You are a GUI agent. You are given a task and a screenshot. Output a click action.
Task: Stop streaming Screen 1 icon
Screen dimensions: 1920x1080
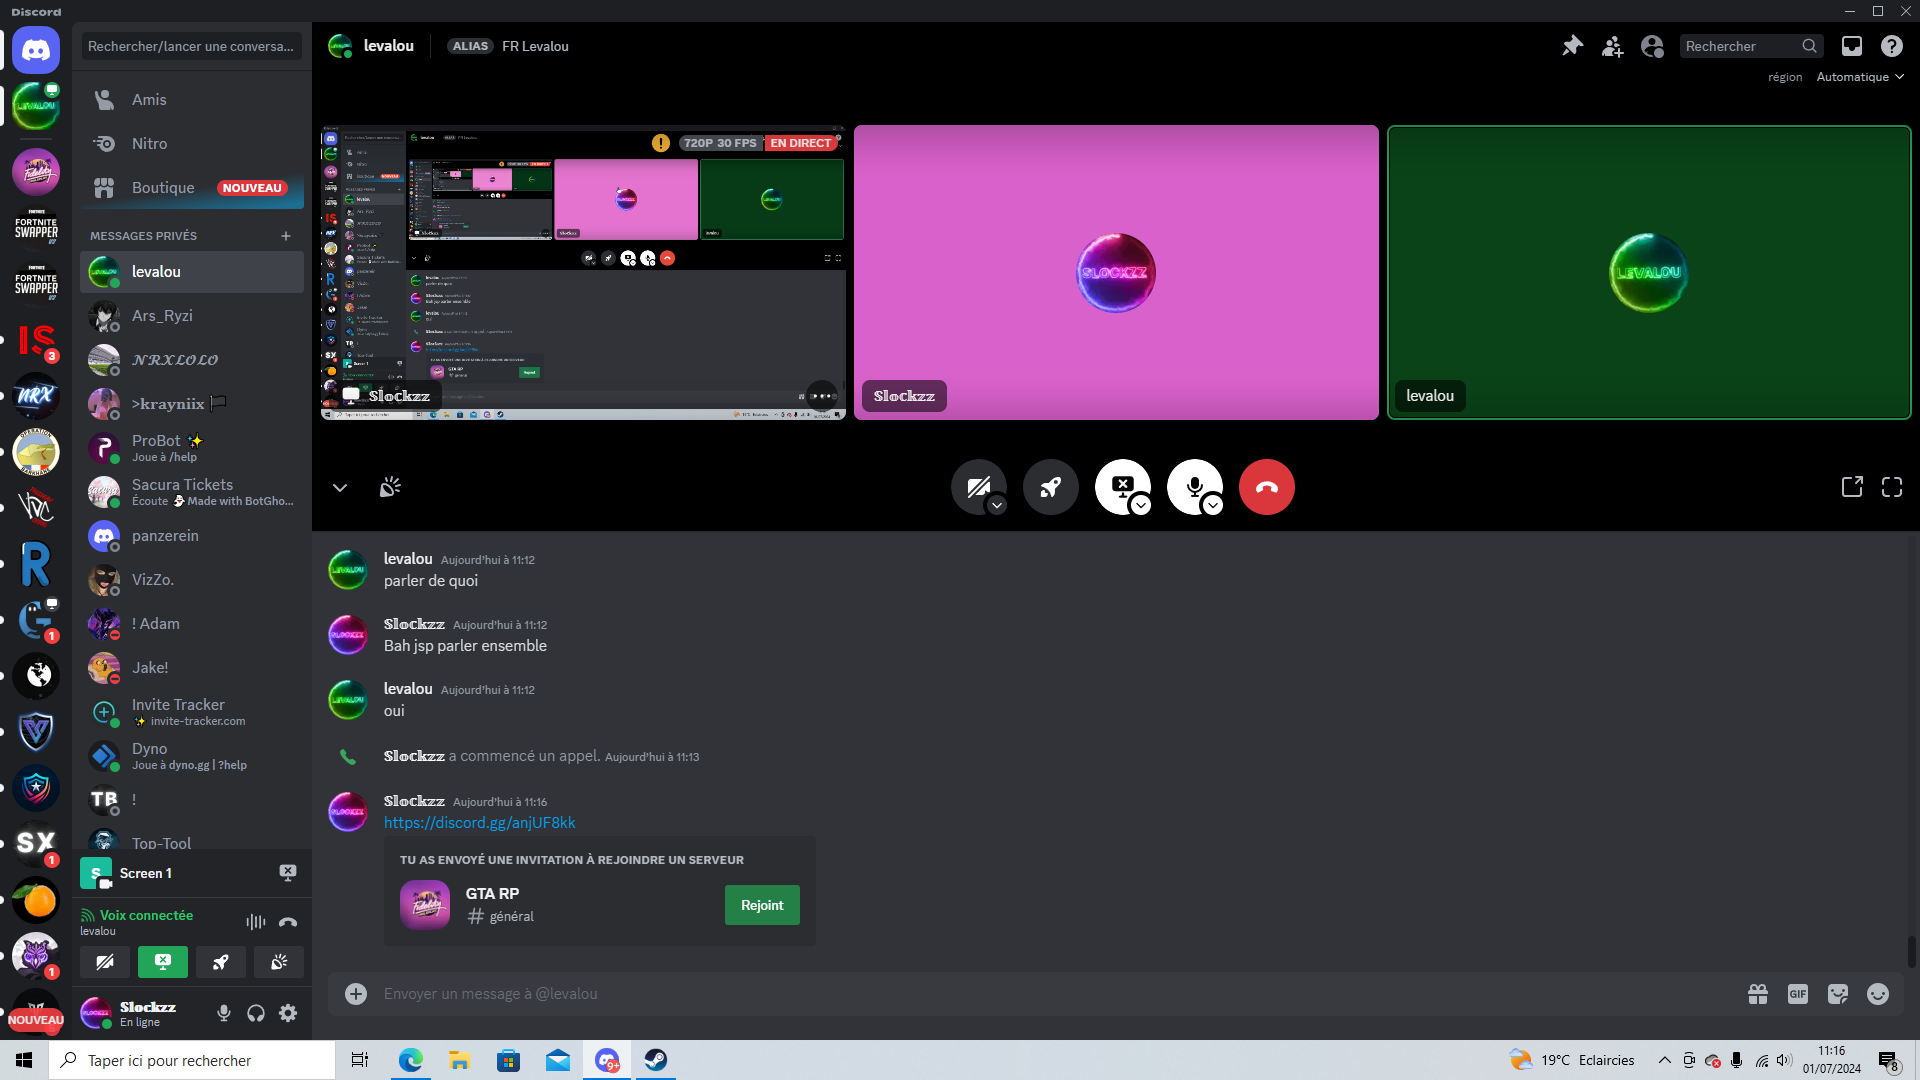(288, 873)
